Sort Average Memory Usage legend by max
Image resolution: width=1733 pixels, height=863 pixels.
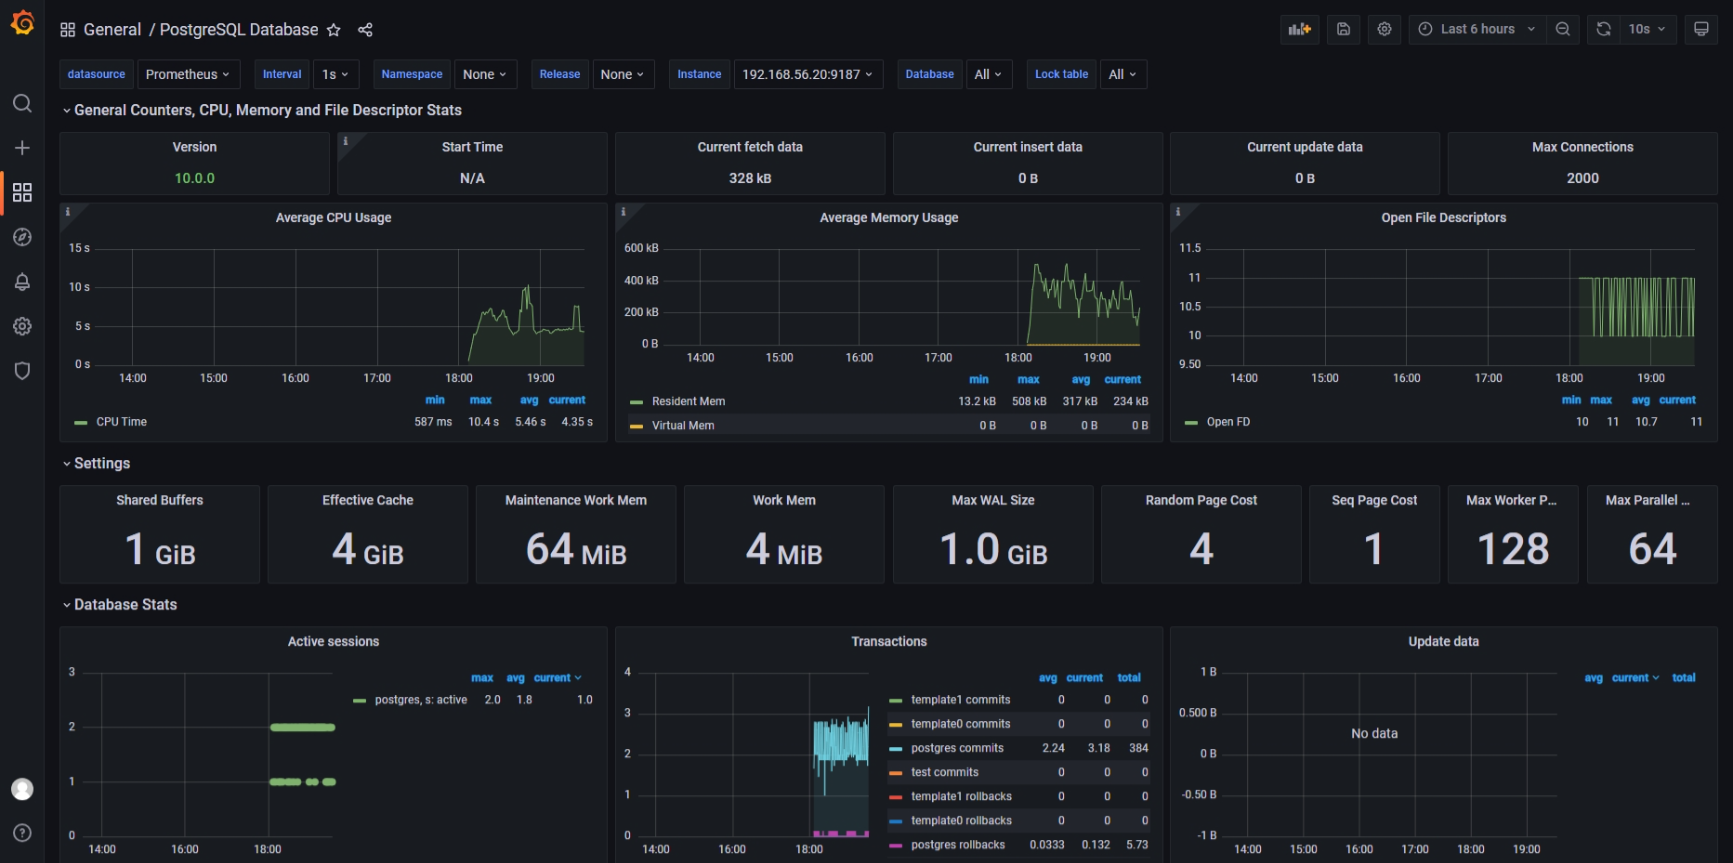pyautogui.click(x=1028, y=380)
